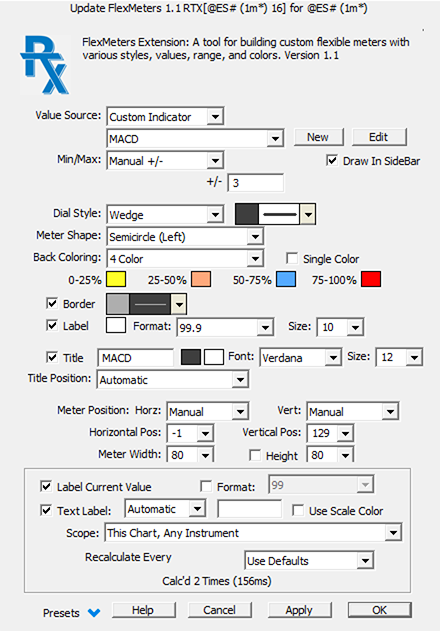This screenshot has width=440, height=631.
Task: Pick the red 75-100% color swatch
Action: [x=371, y=279]
